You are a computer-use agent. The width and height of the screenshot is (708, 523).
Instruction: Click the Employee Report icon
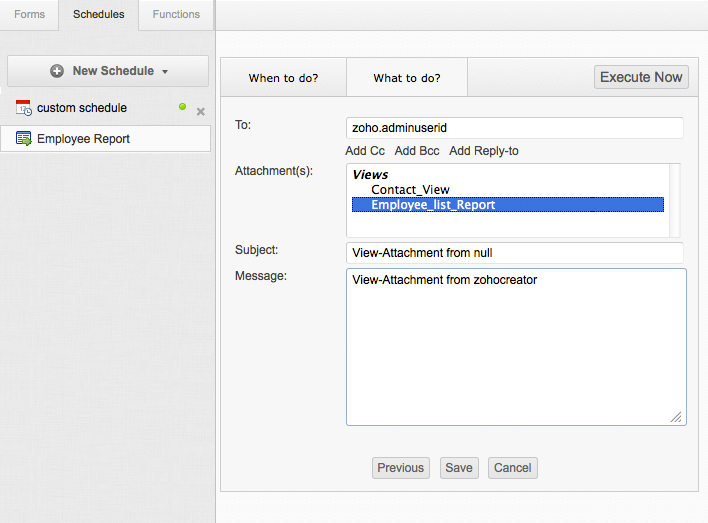[x=24, y=139]
